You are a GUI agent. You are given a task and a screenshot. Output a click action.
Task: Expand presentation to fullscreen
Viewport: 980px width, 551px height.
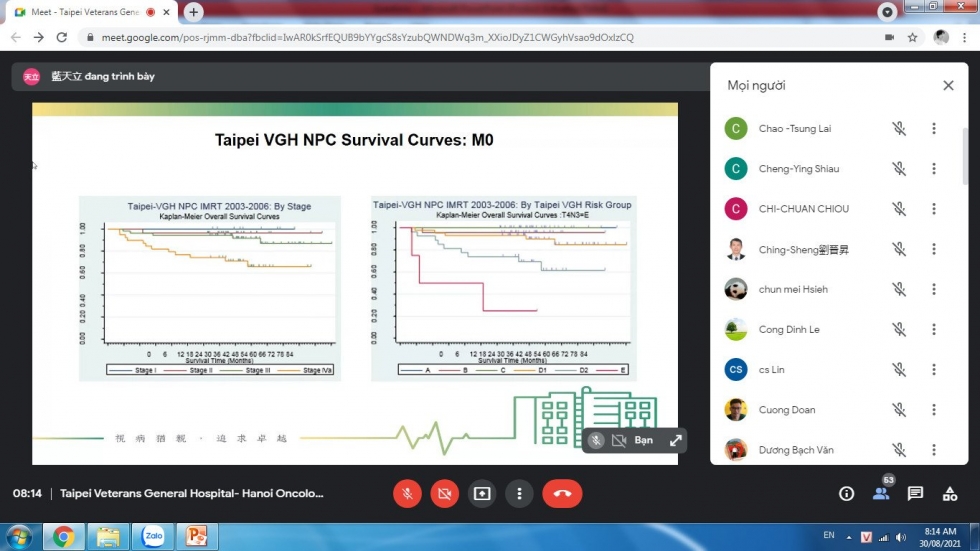(x=676, y=440)
